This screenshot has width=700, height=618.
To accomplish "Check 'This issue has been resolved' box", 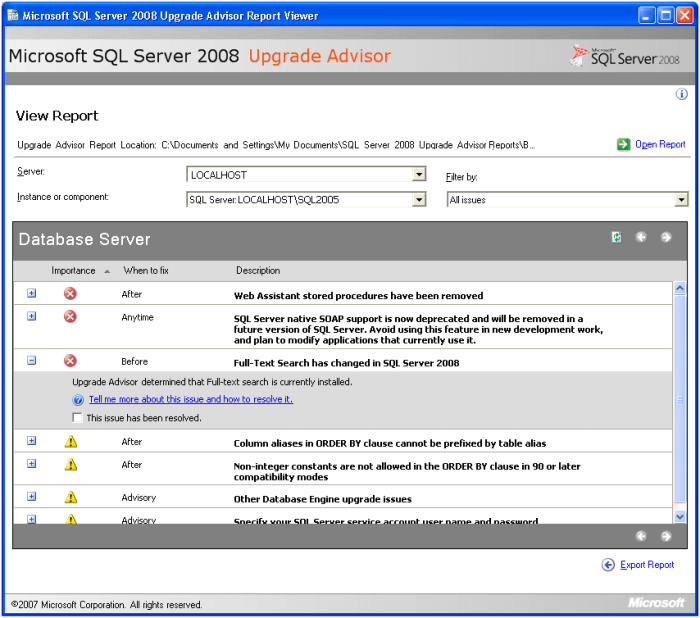I will click(78, 418).
